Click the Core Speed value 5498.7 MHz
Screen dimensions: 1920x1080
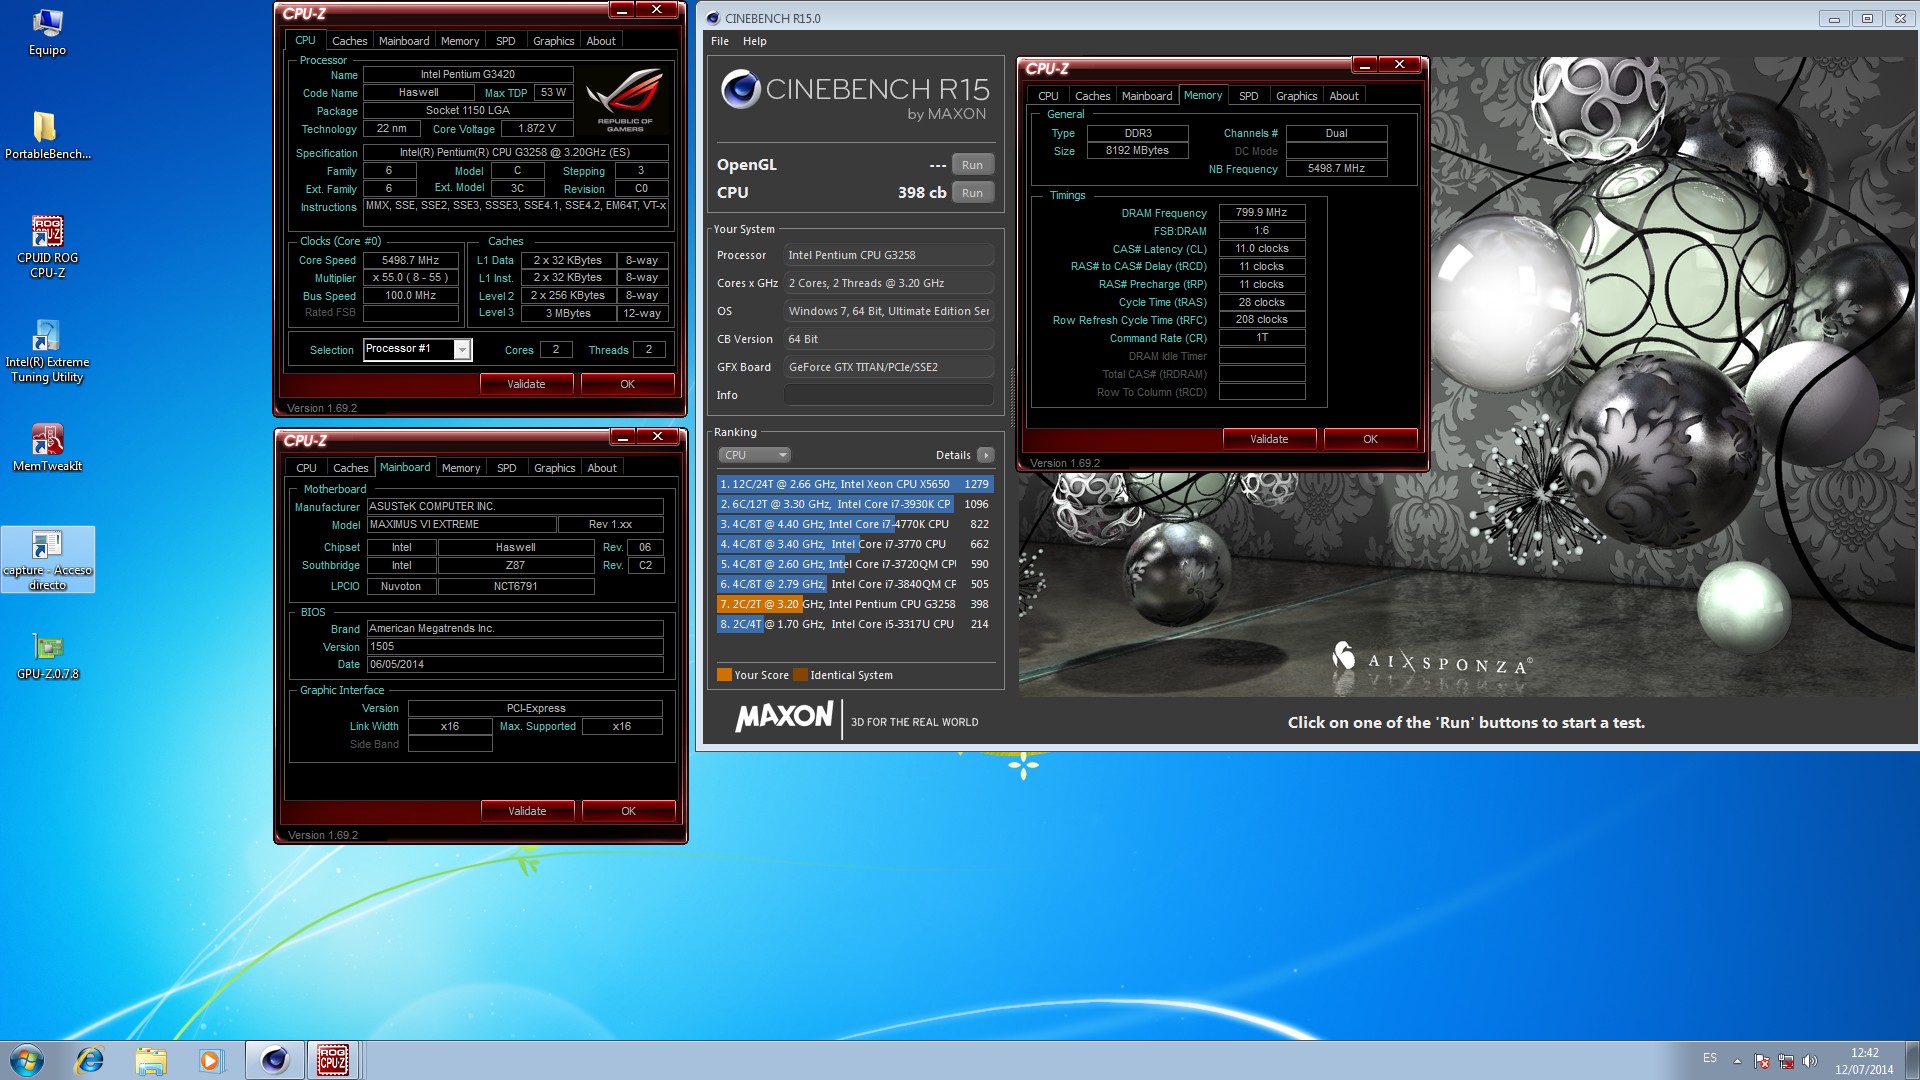tap(410, 260)
